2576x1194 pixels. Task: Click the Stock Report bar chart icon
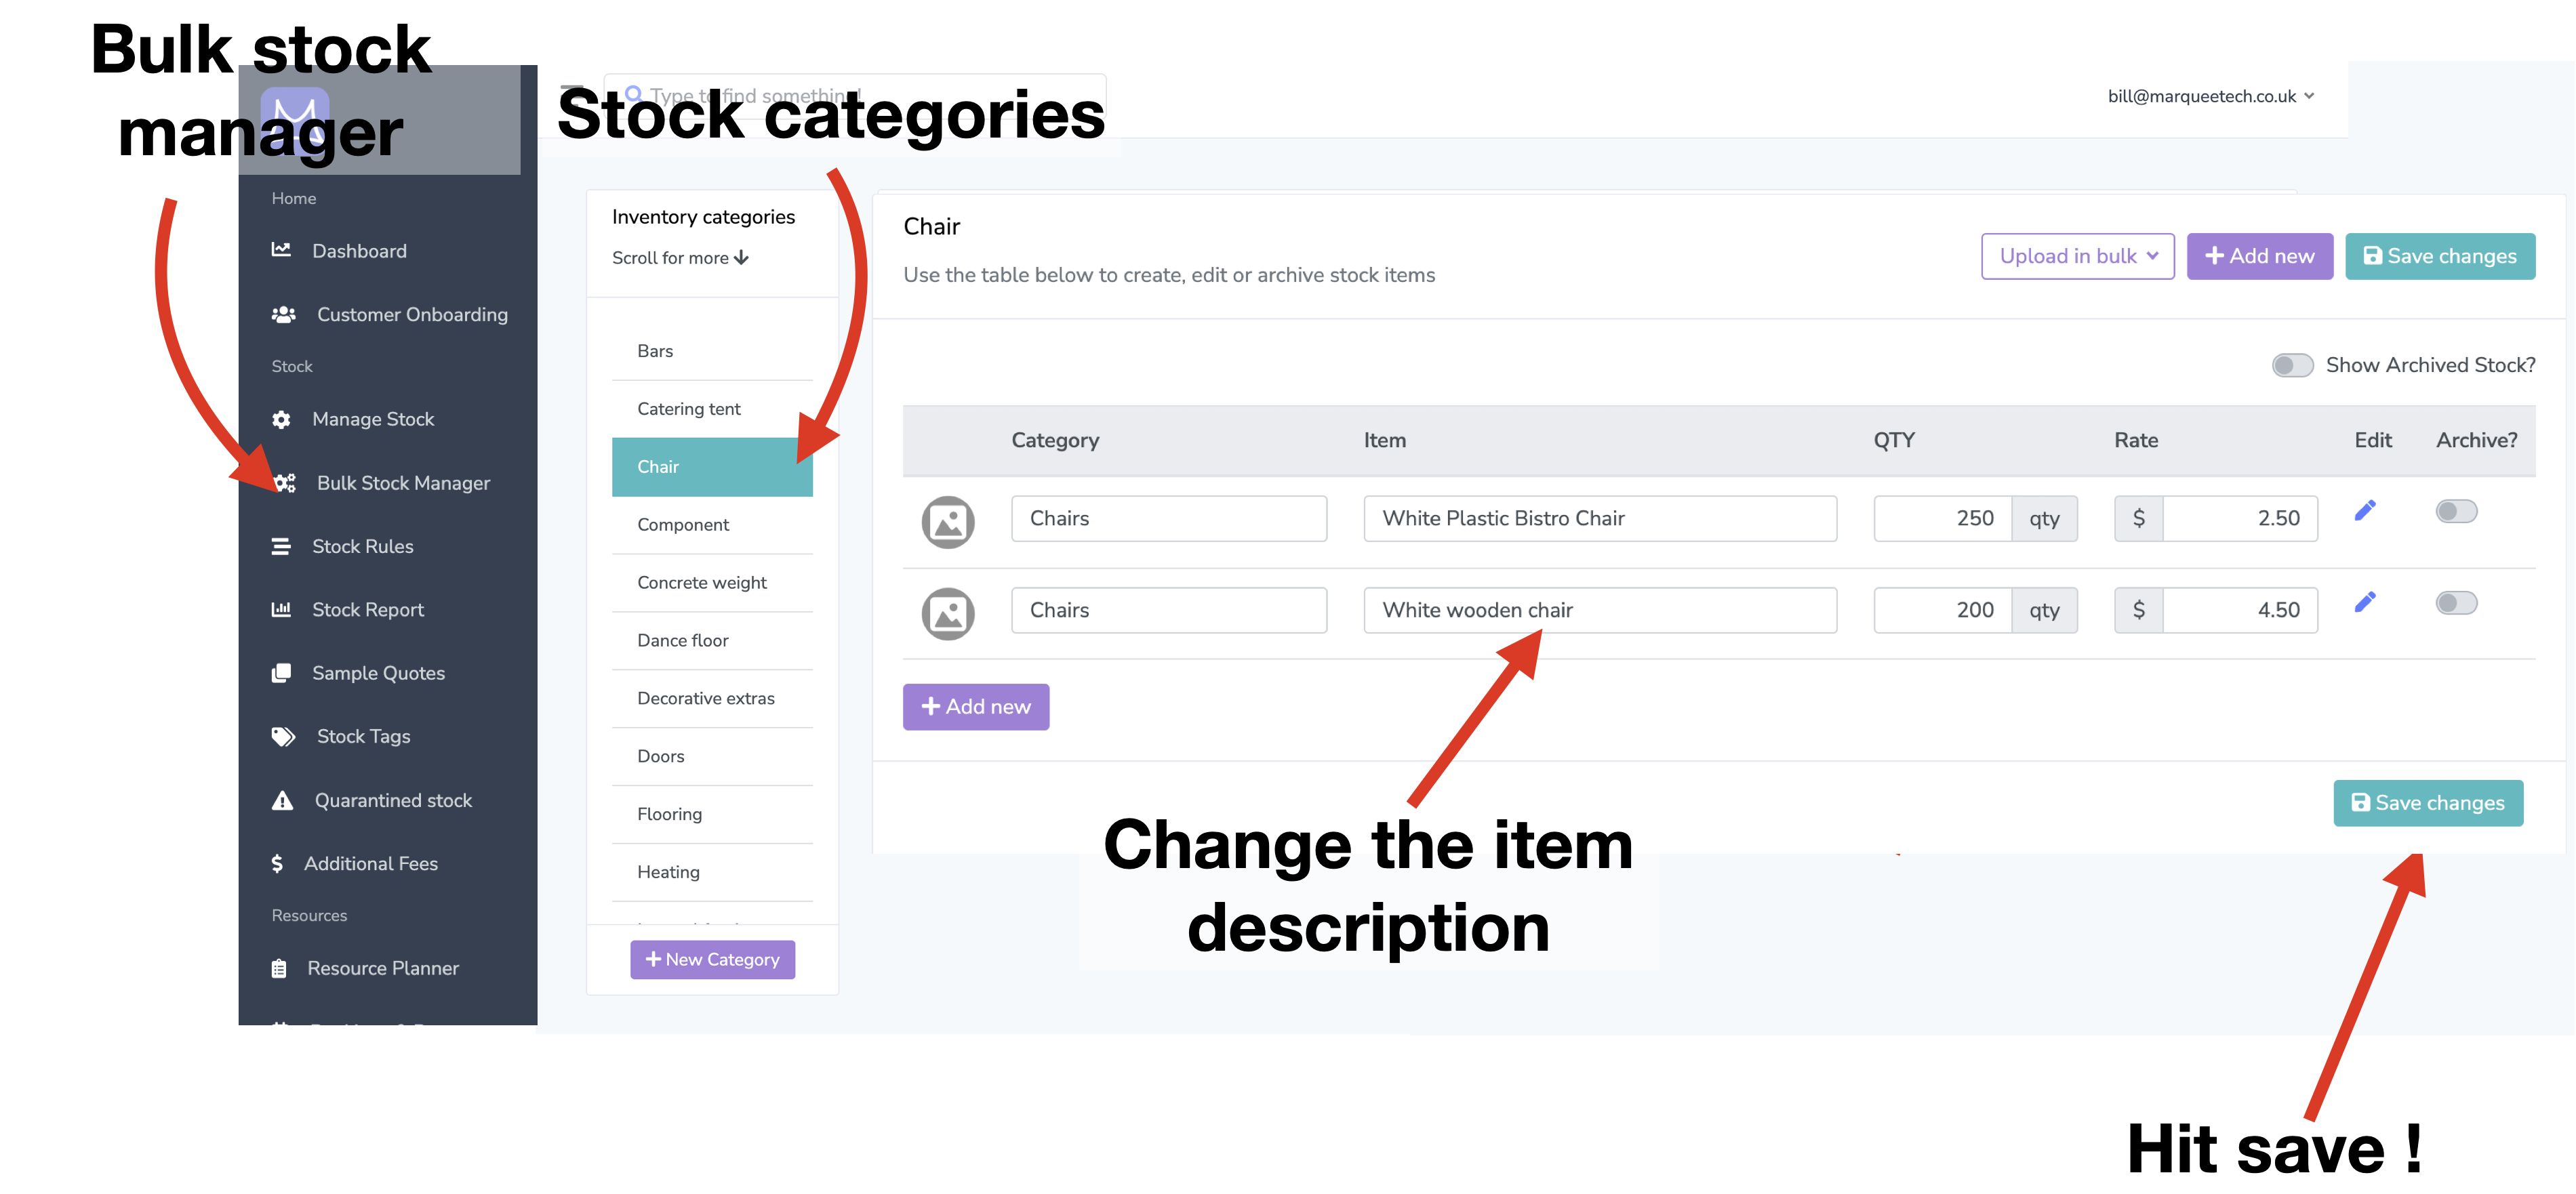pyautogui.click(x=281, y=610)
